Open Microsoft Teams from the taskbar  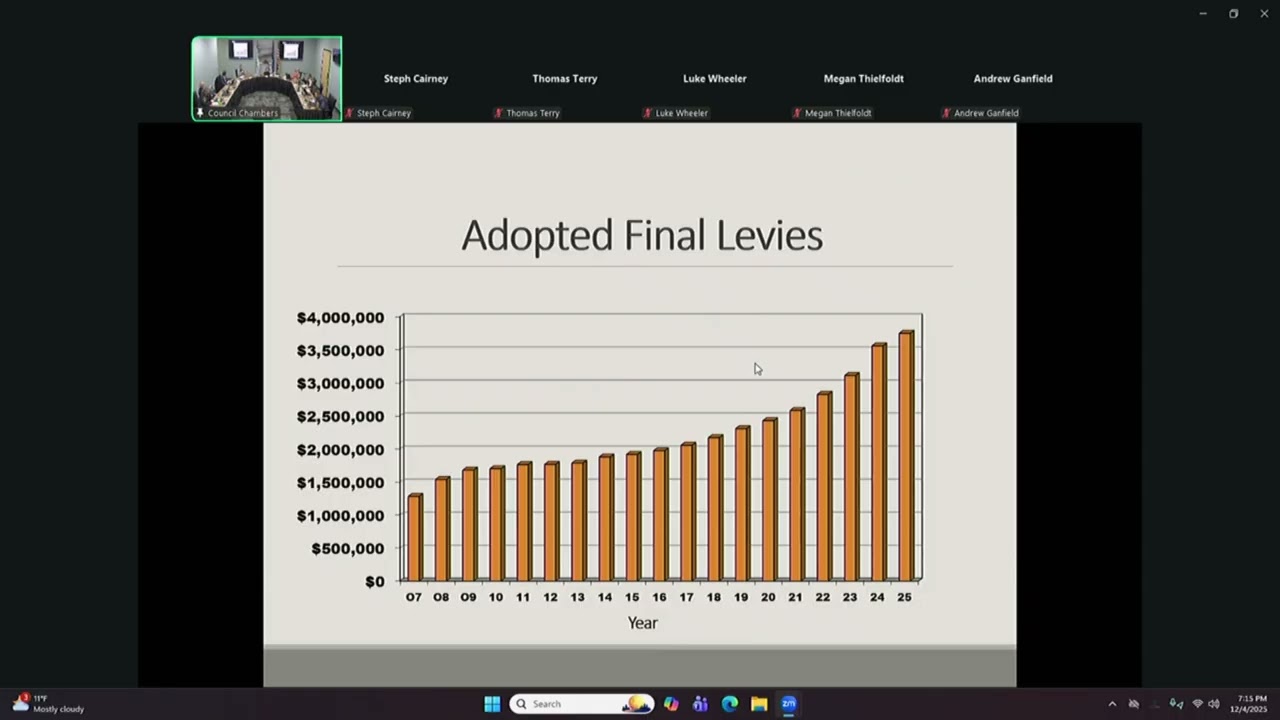[x=700, y=704]
